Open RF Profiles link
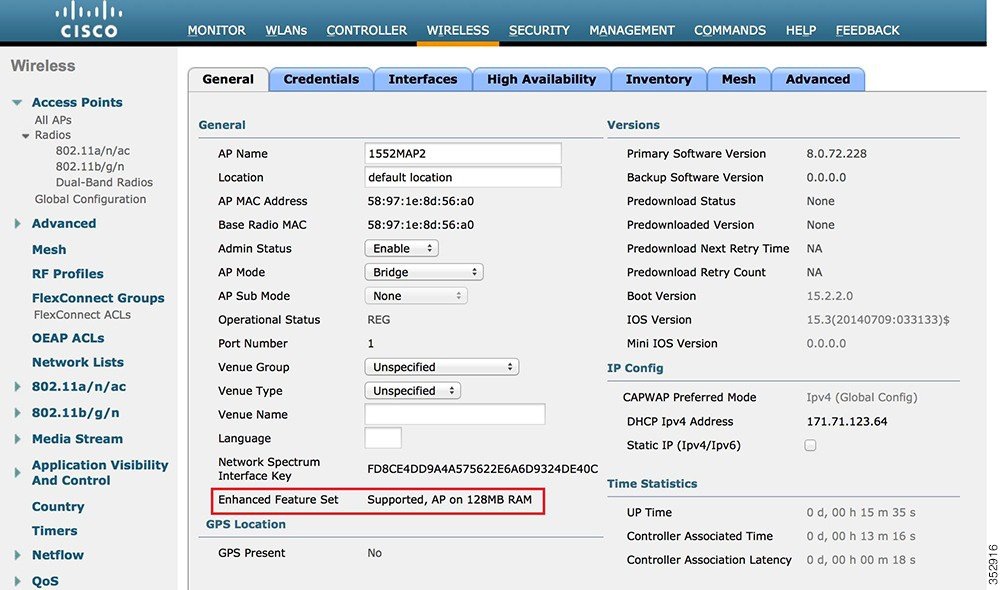The image size is (1000, 590). click(68, 274)
